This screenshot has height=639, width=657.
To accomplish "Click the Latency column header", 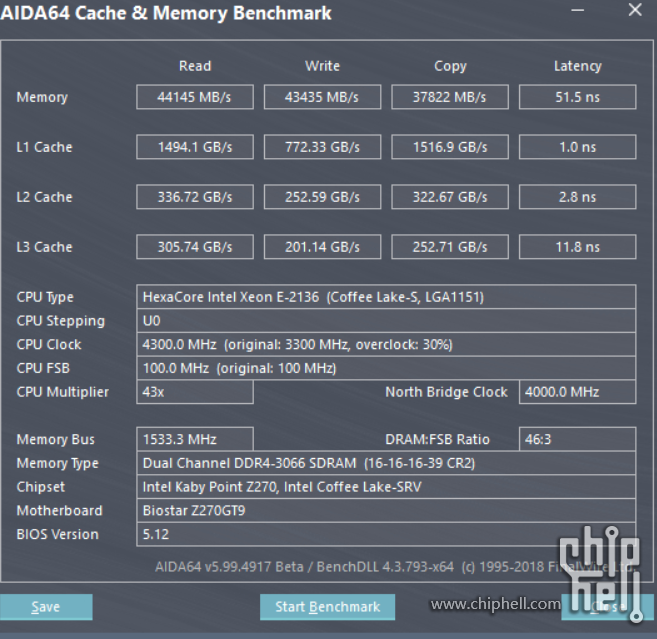I will (x=577, y=66).
